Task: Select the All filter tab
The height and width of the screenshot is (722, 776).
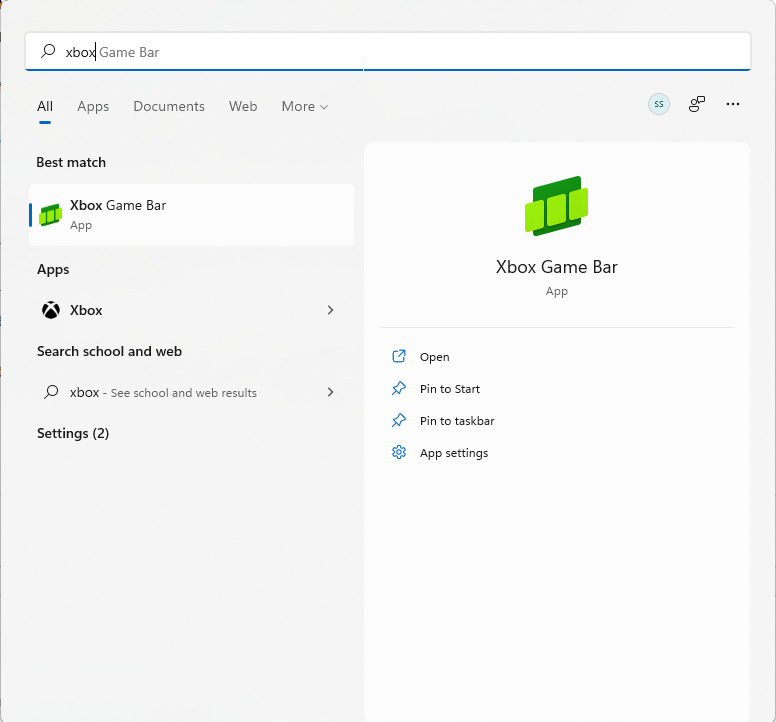Action: (45, 107)
